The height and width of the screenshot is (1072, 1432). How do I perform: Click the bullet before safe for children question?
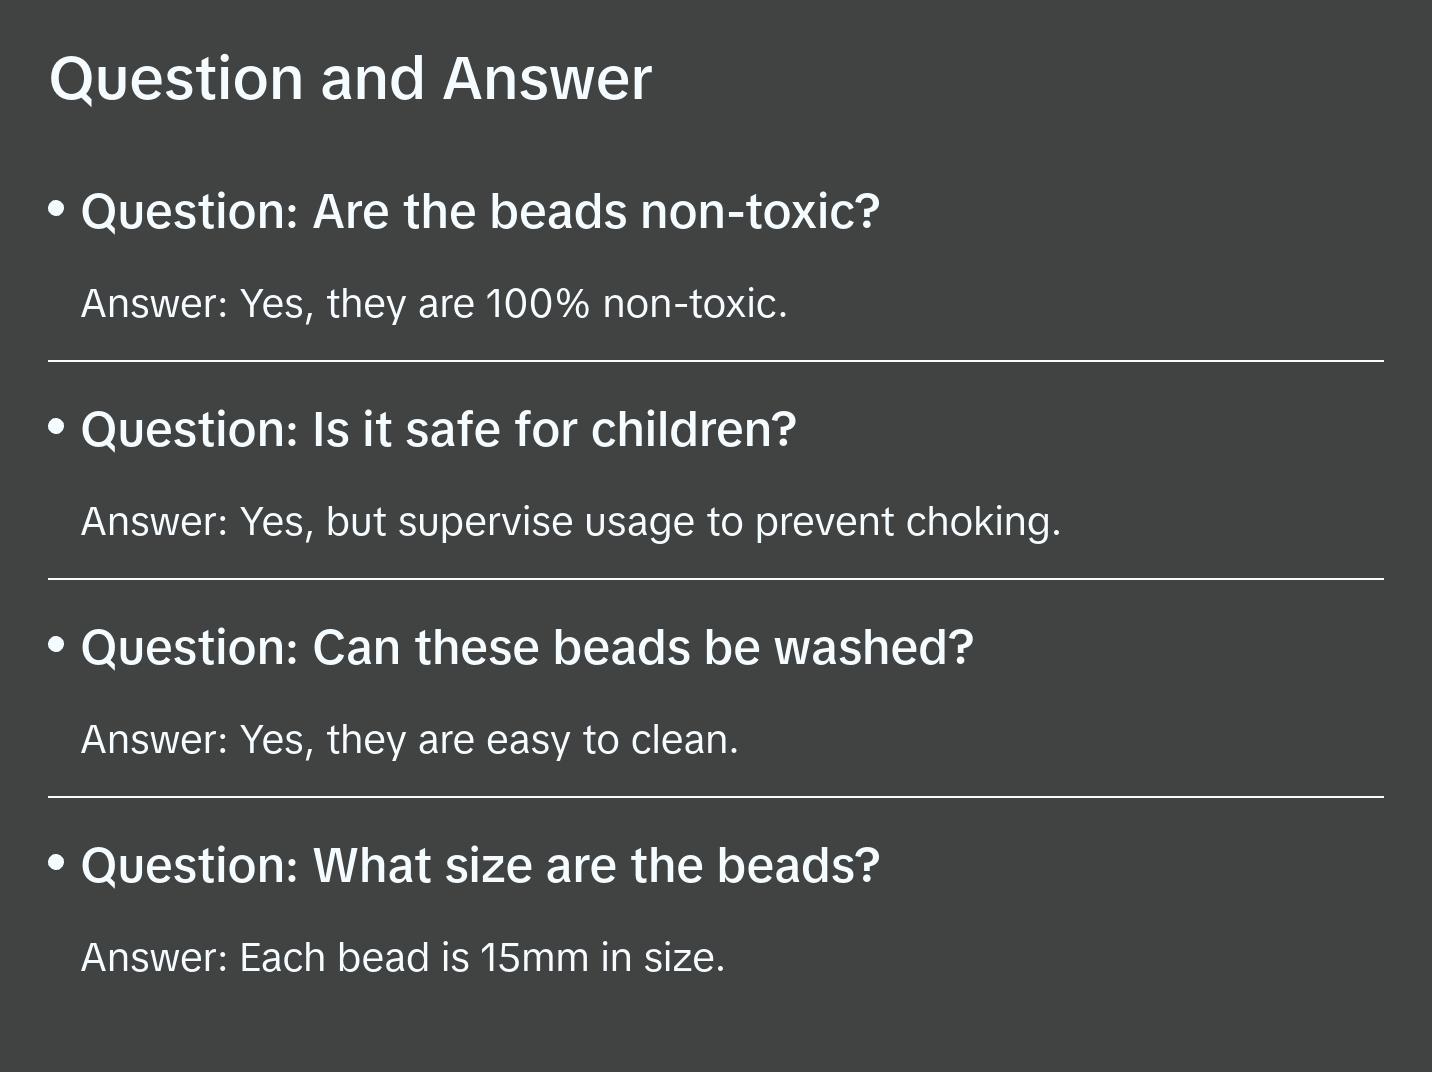[x=57, y=427]
